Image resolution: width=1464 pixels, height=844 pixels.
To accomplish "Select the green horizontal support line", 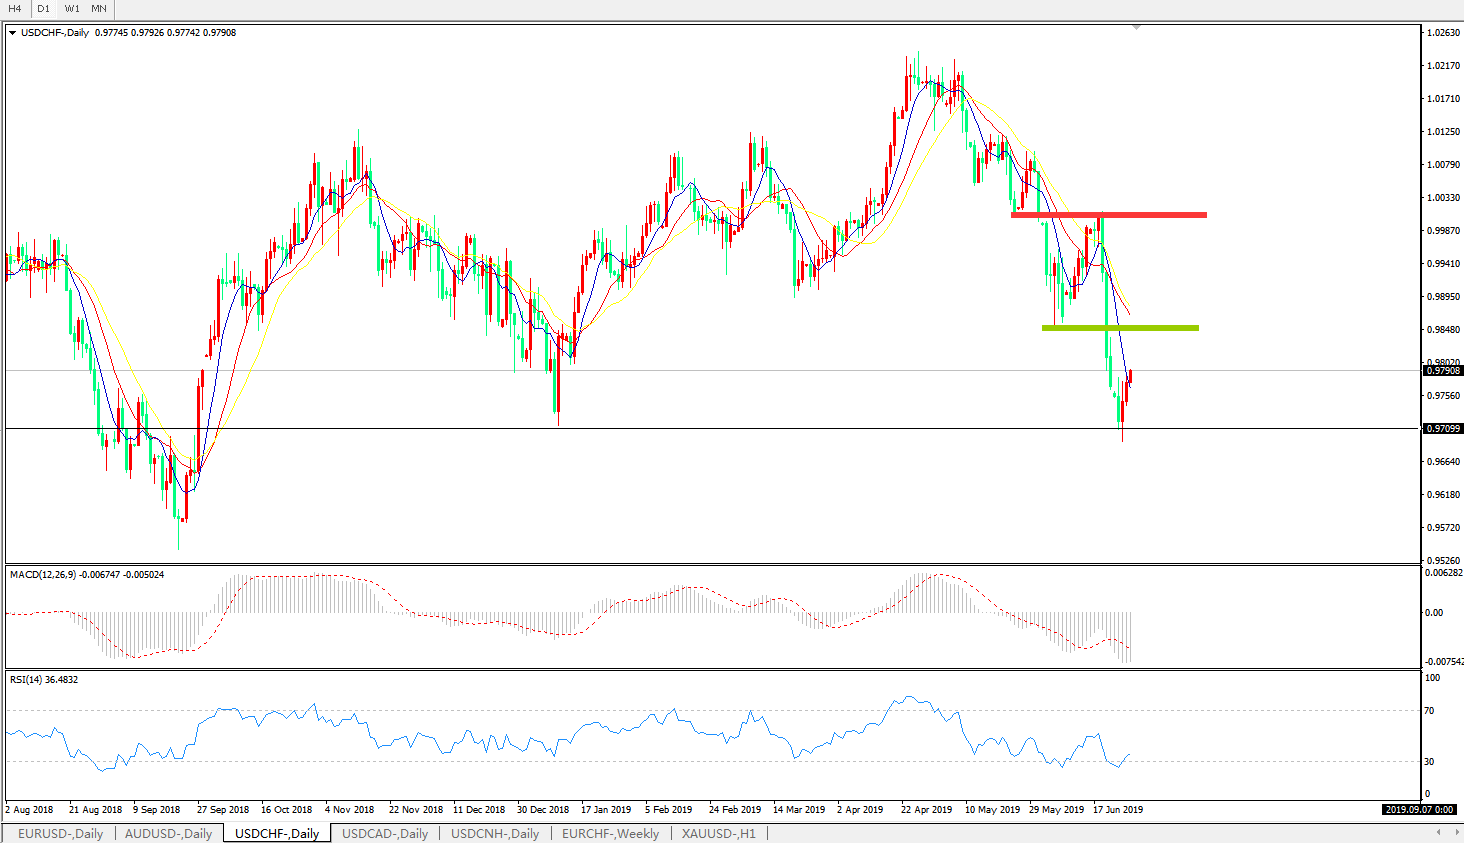I will tap(1120, 328).
